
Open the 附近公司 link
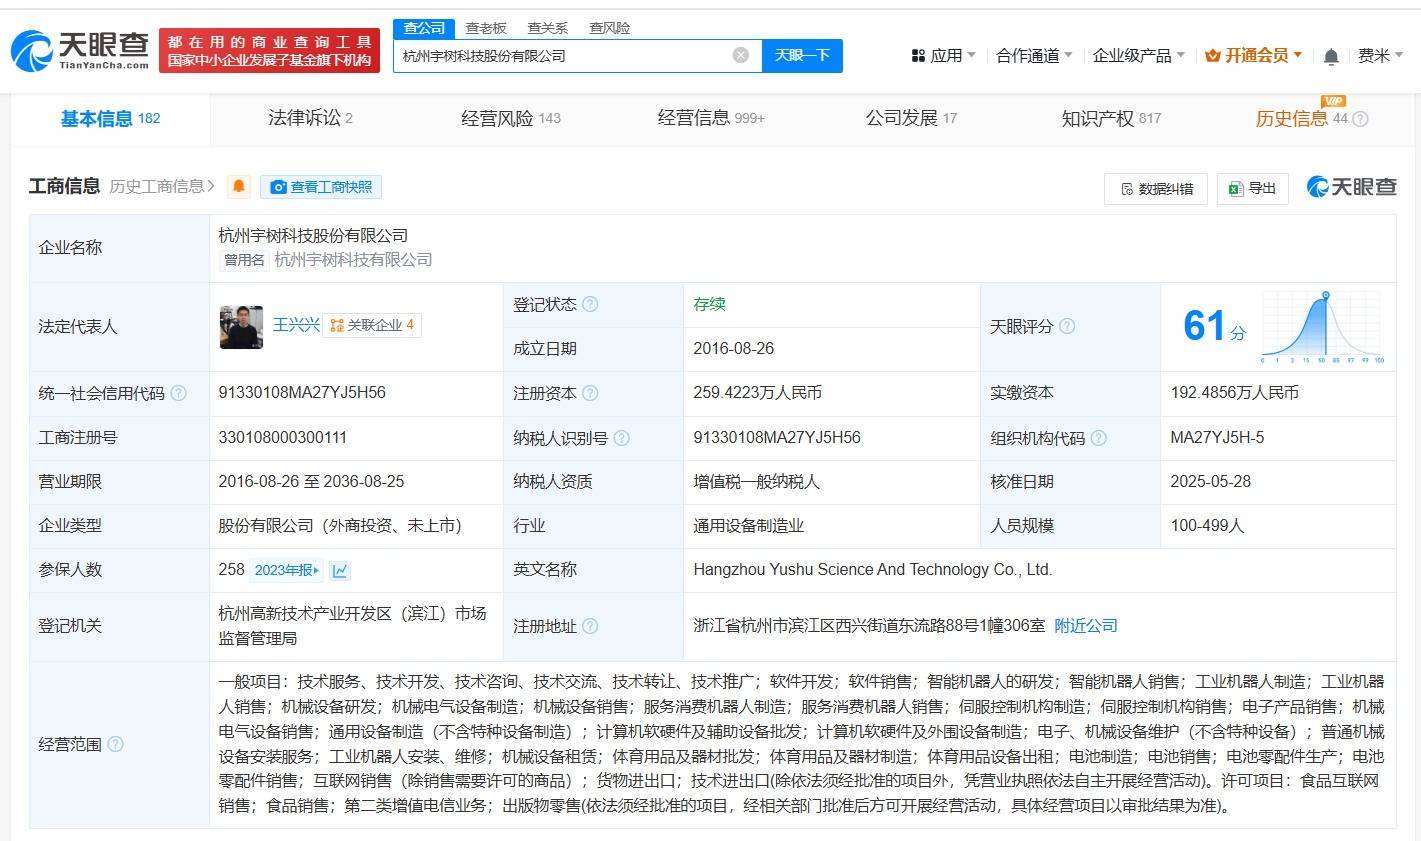1086,625
